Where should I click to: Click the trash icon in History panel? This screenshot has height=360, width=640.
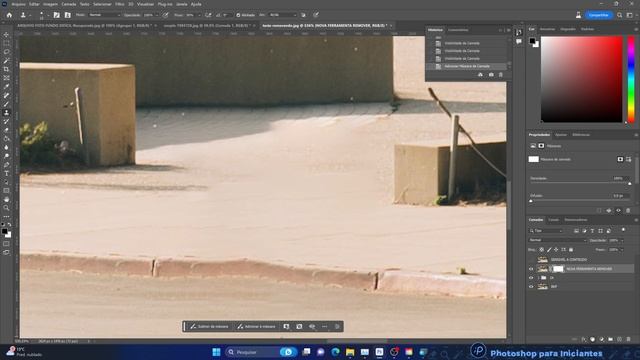[x=501, y=75]
